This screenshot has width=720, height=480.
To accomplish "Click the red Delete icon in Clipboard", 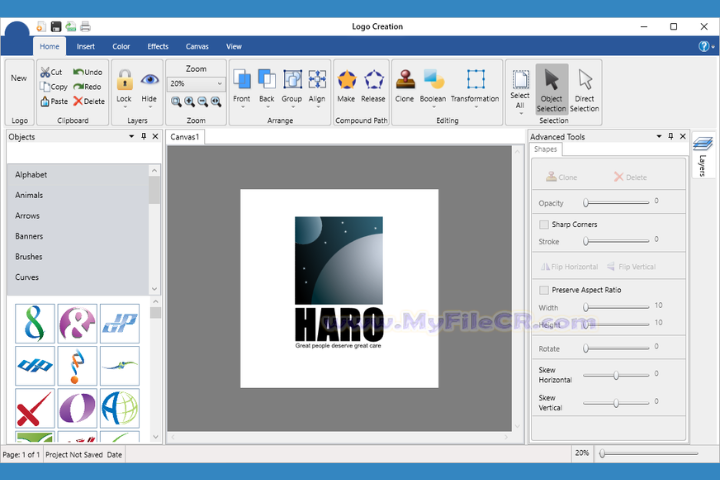I will [x=78, y=101].
